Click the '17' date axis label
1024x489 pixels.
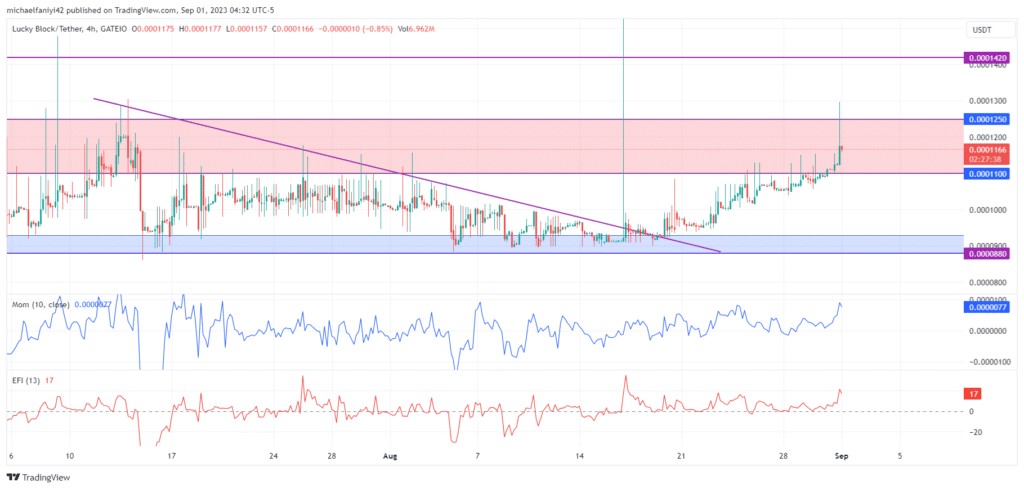(x=172, y=455)
